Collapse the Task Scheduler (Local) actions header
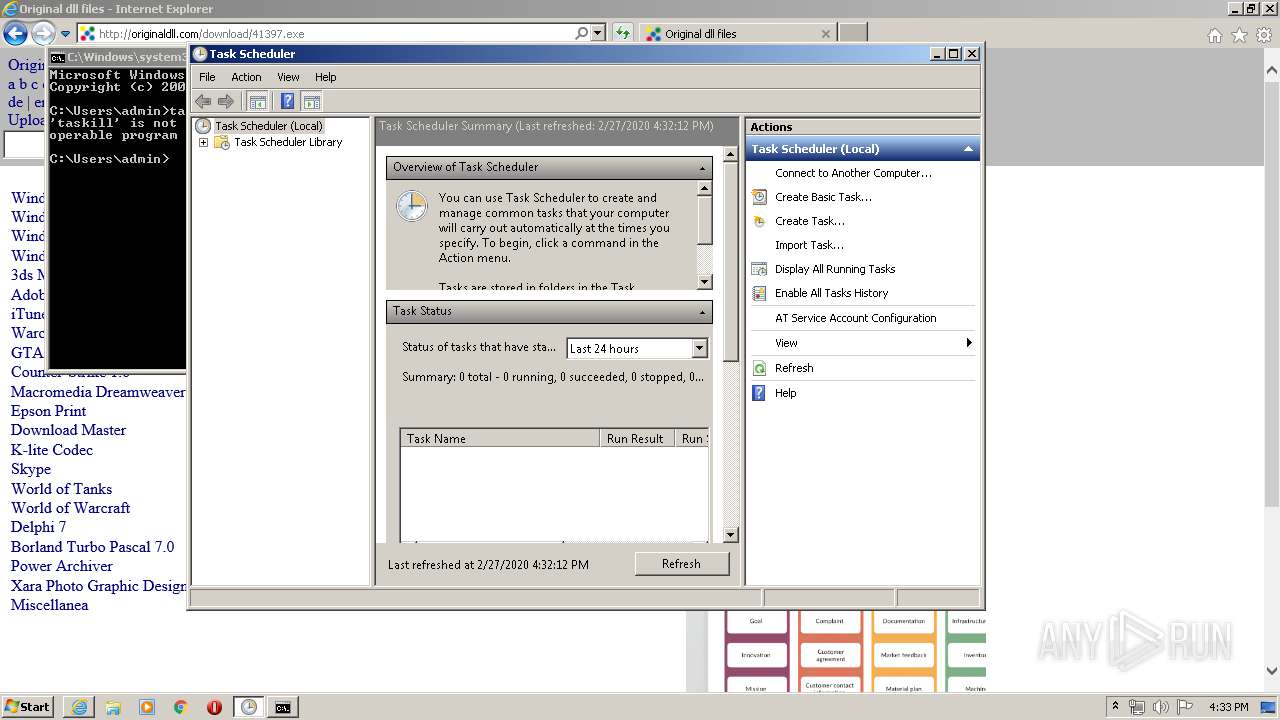Image resolution: width=1280 pixels, height=720 pixels. tap(968, 149)
